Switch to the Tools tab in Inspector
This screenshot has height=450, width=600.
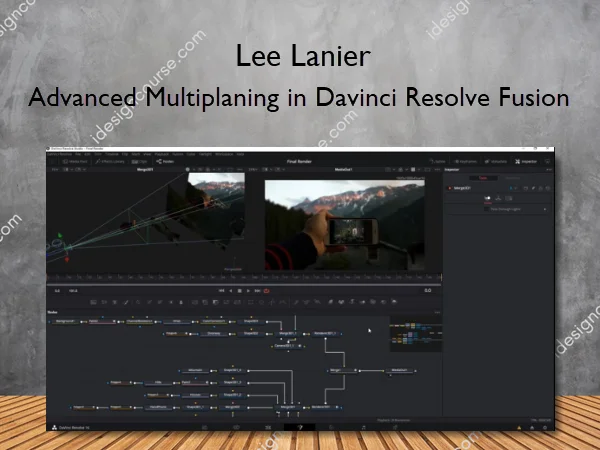click(x=483, y=178)
